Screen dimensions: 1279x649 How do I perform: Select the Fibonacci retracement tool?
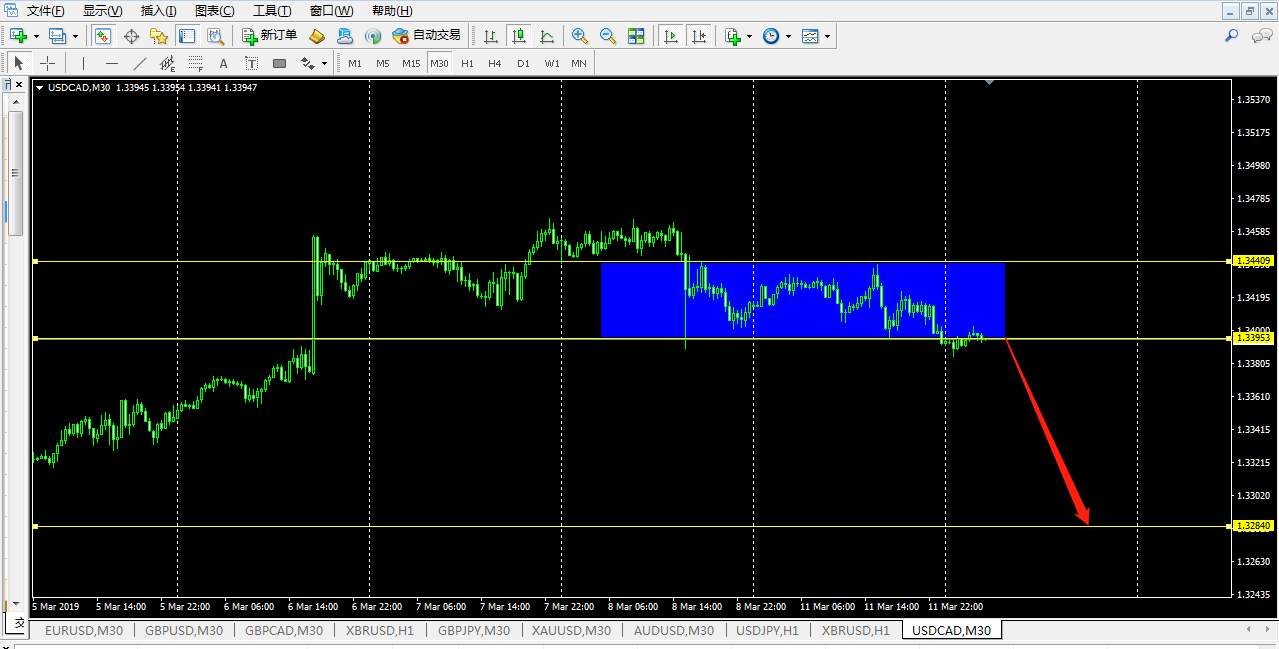[x=196, y=63]
